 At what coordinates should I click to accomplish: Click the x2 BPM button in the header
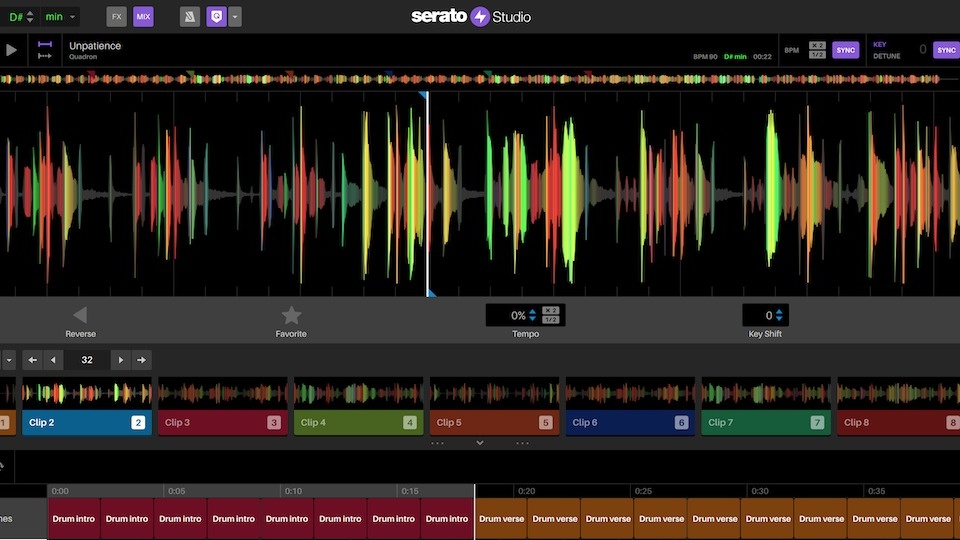tap(817, 45)
